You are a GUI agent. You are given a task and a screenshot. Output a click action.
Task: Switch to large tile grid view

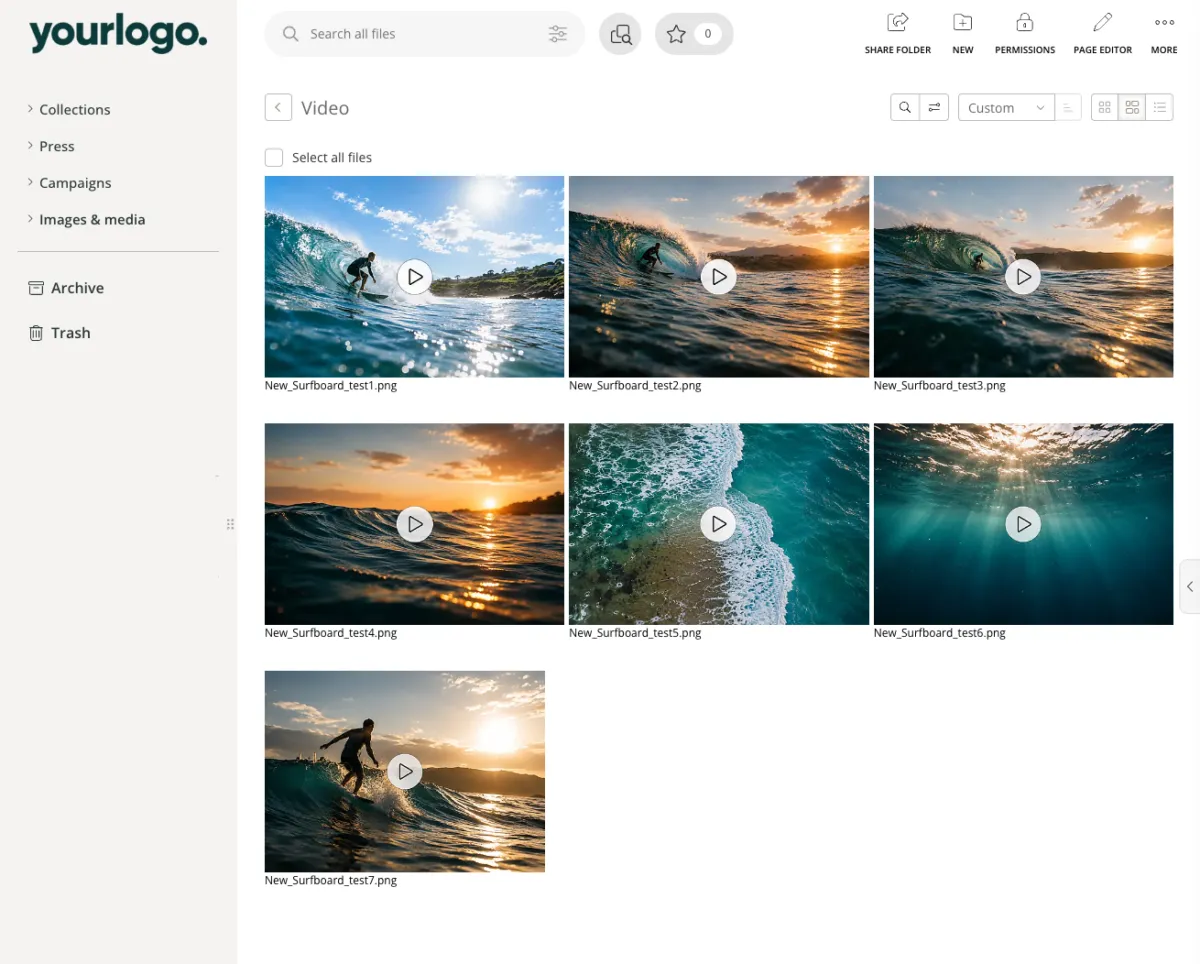[x=1132, y=108]
